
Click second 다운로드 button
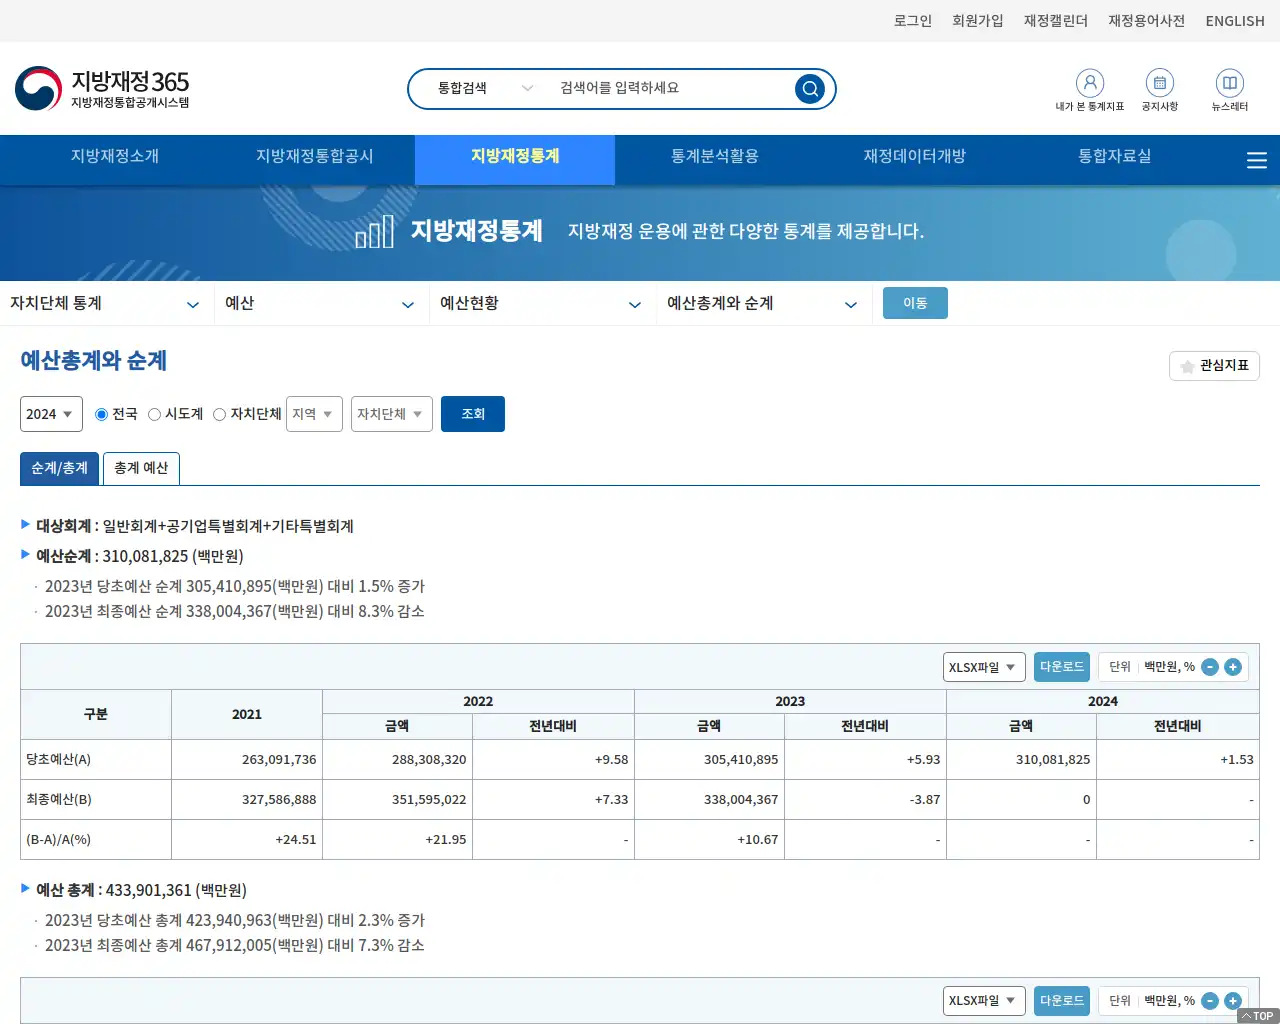[1062, 1001]
